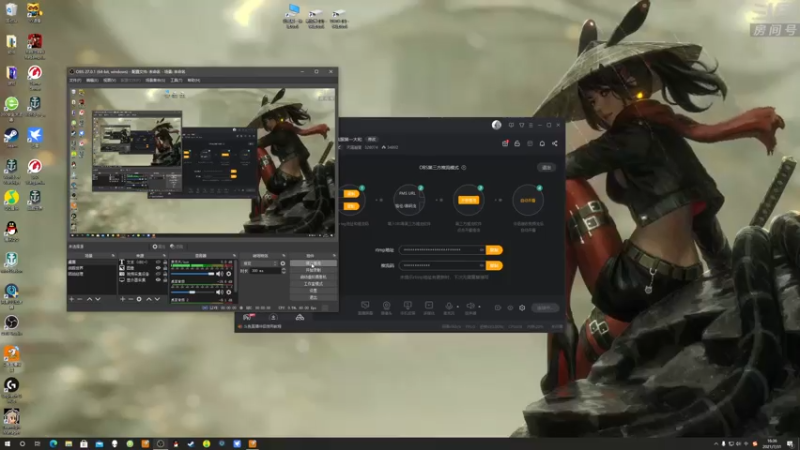Open the screen capture tool in streaming app
Viewport: 800px width, 450px height.
click(x=365, y=307)
